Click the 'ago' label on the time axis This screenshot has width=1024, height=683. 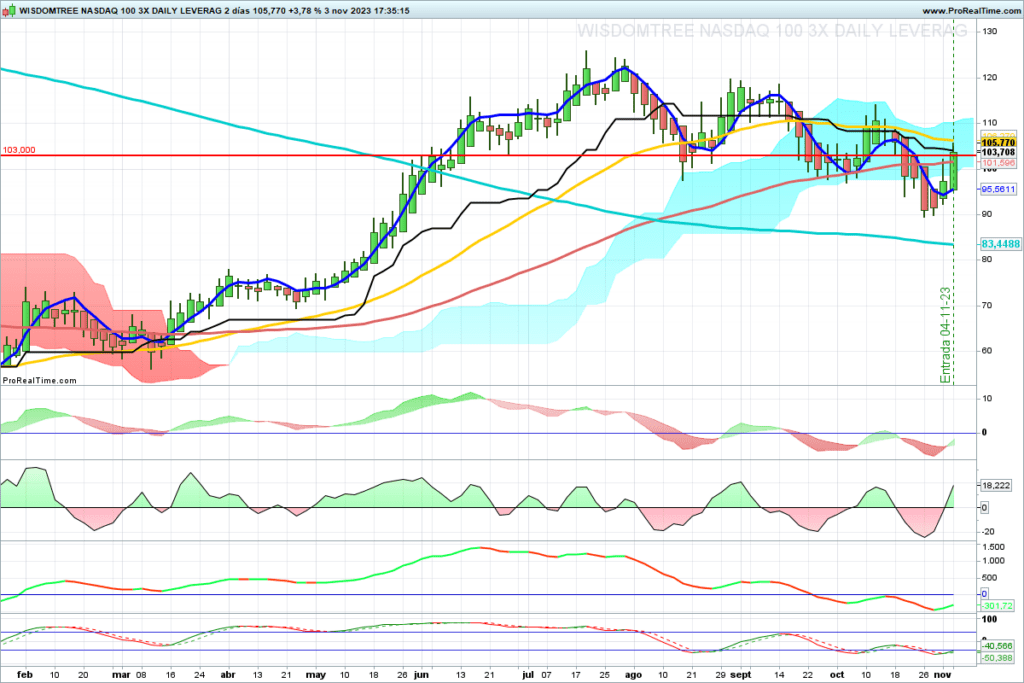point(633,675)
